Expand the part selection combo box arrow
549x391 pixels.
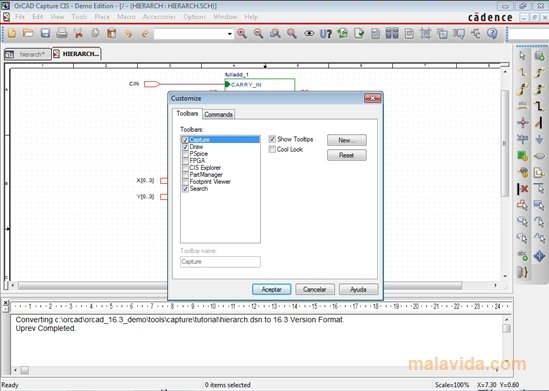point(230,34)
